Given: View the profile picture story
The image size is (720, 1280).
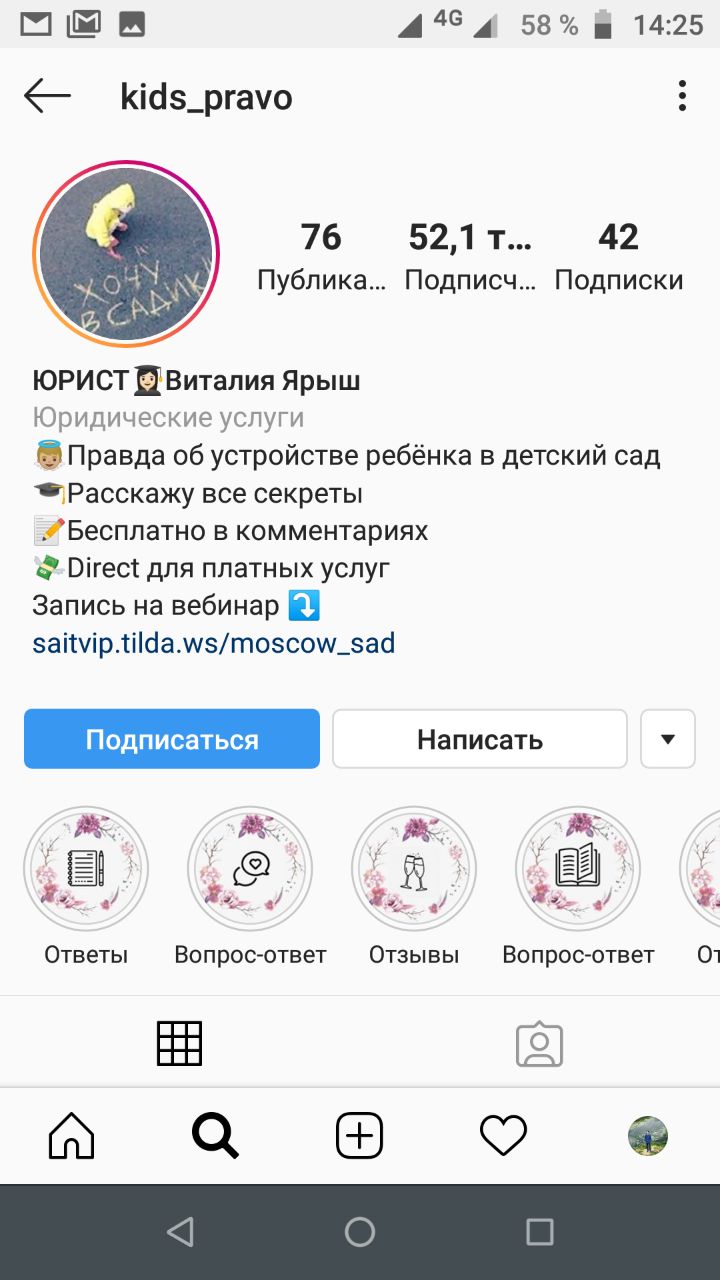Looking at the screenshot, I should click(126, 253).
